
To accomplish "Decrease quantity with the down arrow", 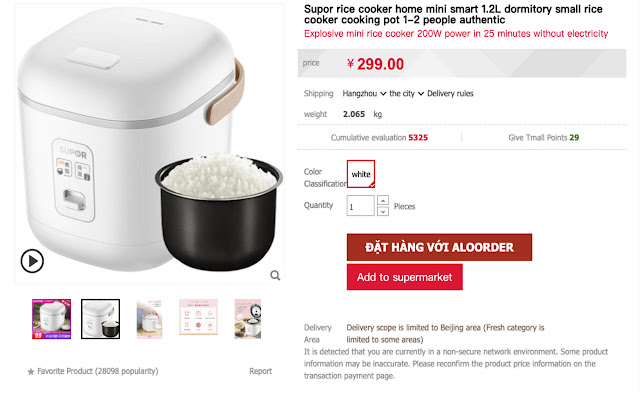I will click(x=383, y=211).
